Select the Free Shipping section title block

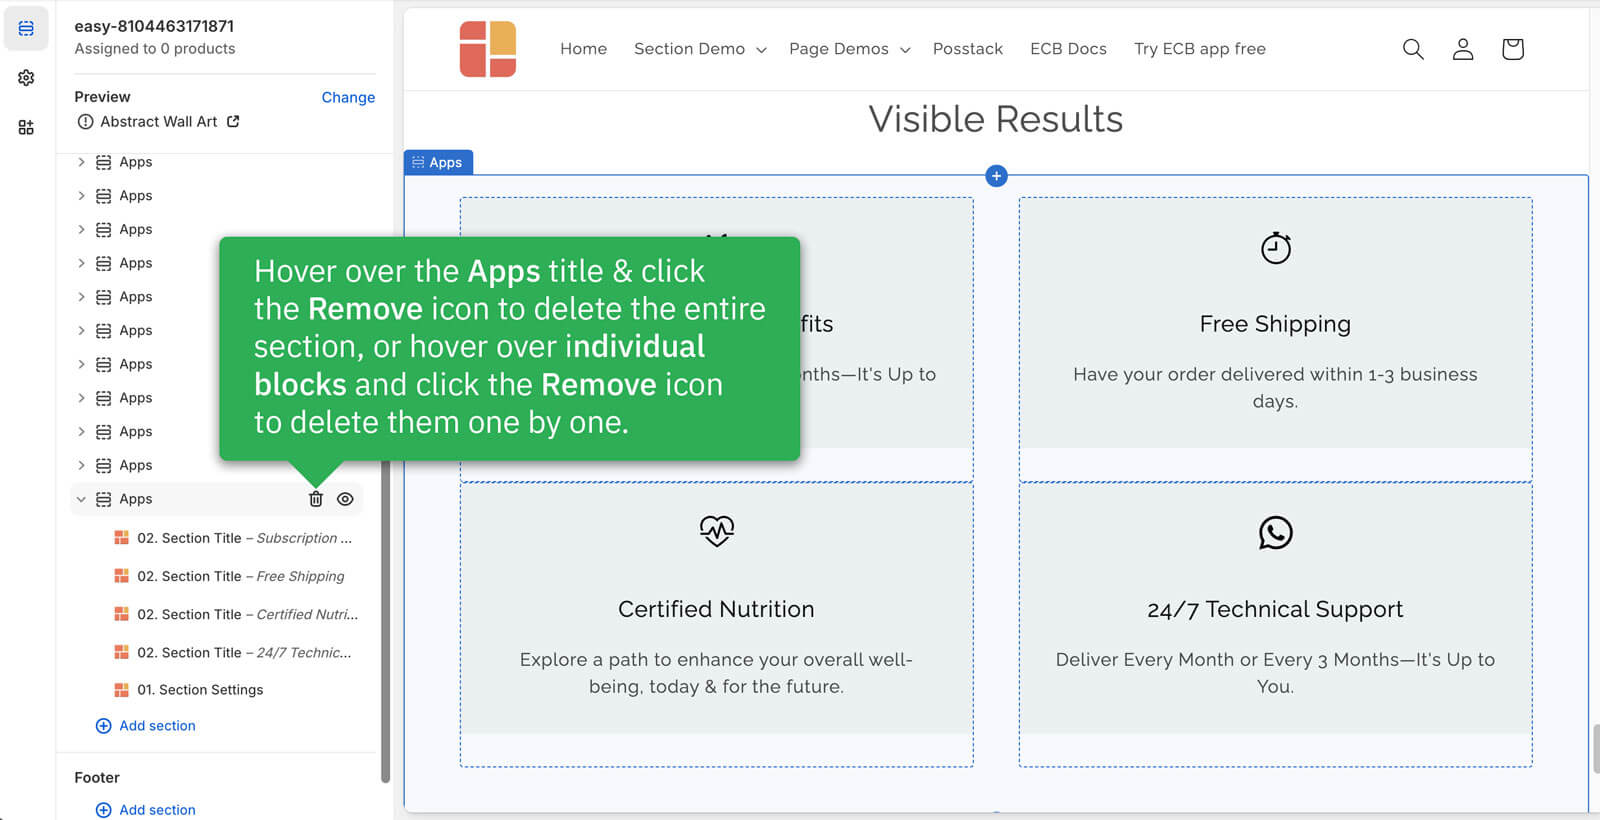[240, 576]
